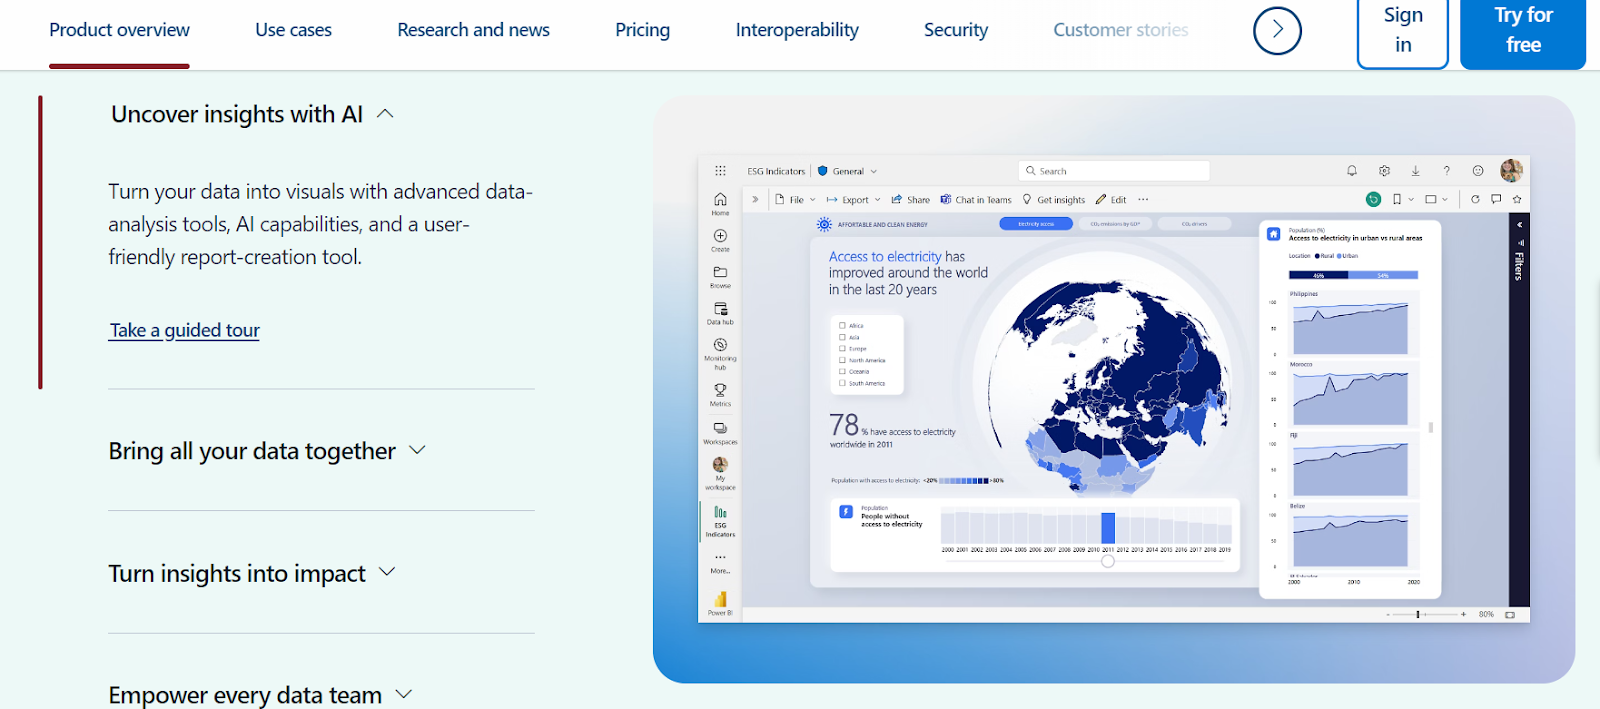1600x709 pixels.
Task: Open the user profile picture
Action: (1511, 171)
